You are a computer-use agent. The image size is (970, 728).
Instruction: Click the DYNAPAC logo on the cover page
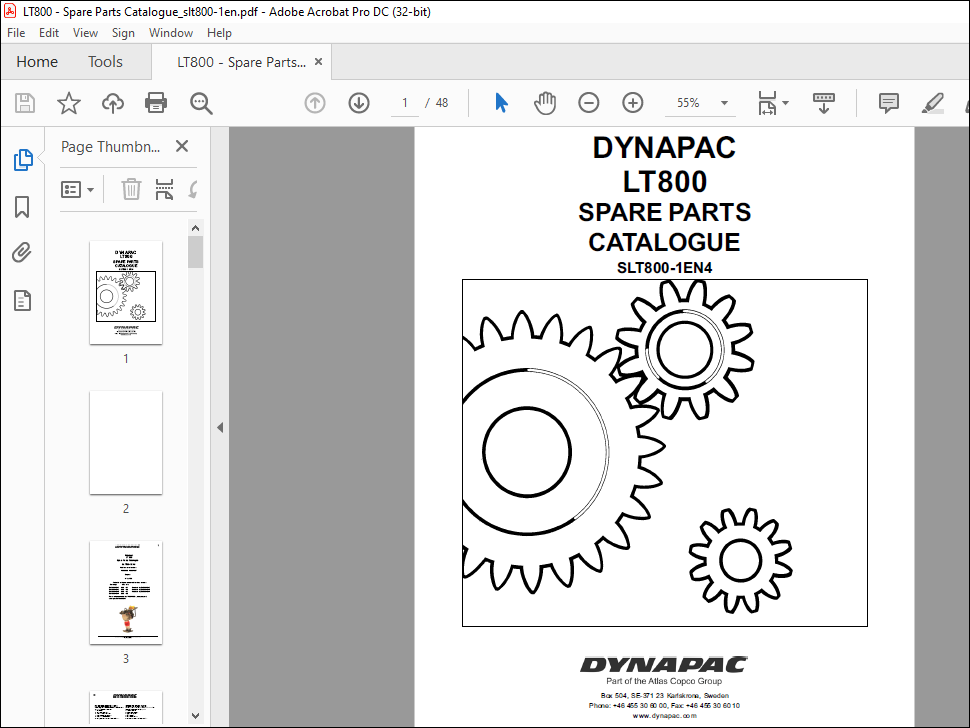click(x=664, y=664)
